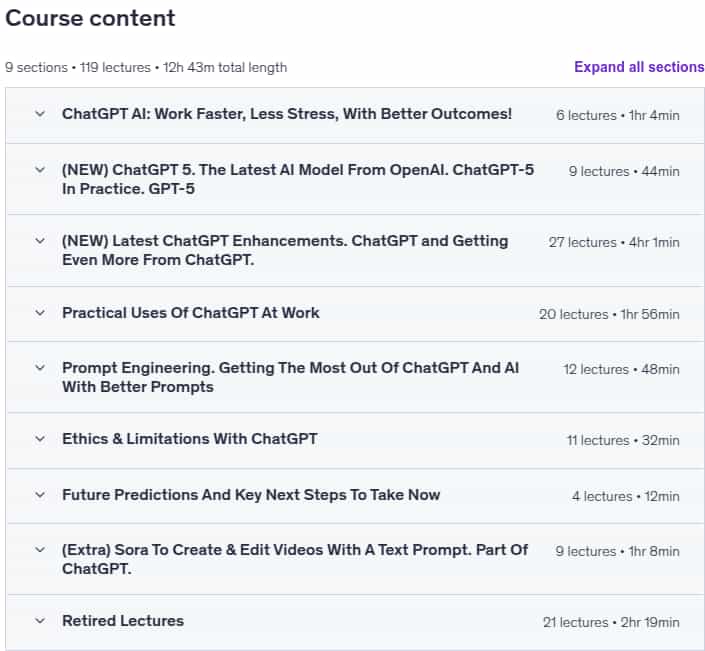This screenshot has width=705, height=651.
Task: Expand the 'Latest ChatGPT Enhancements' section chevron
Action: click(40, 241)
